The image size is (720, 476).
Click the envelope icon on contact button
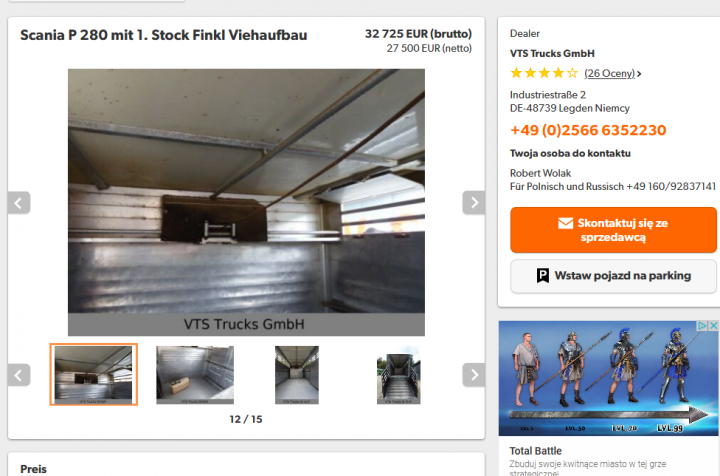tap(565, 223)
